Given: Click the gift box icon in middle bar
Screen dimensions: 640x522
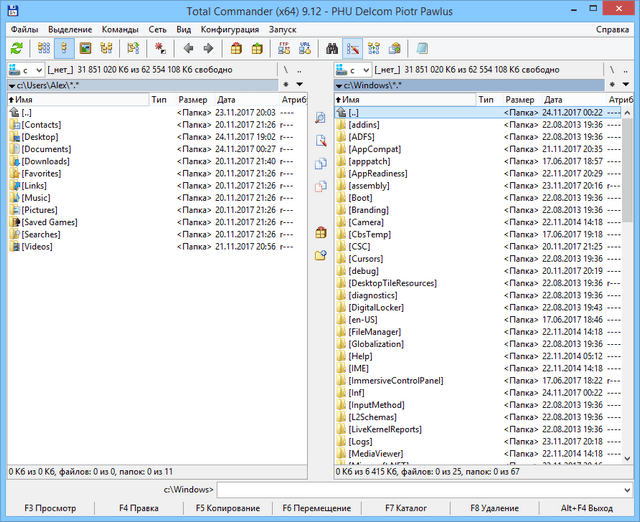Looking at the screenshot, I should (321, 232).
